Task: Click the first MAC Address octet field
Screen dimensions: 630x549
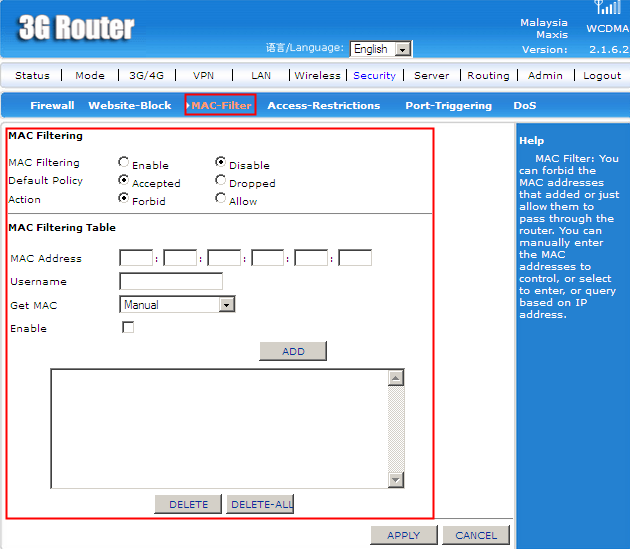Action: pyautogui.click(x=135, y=258)
